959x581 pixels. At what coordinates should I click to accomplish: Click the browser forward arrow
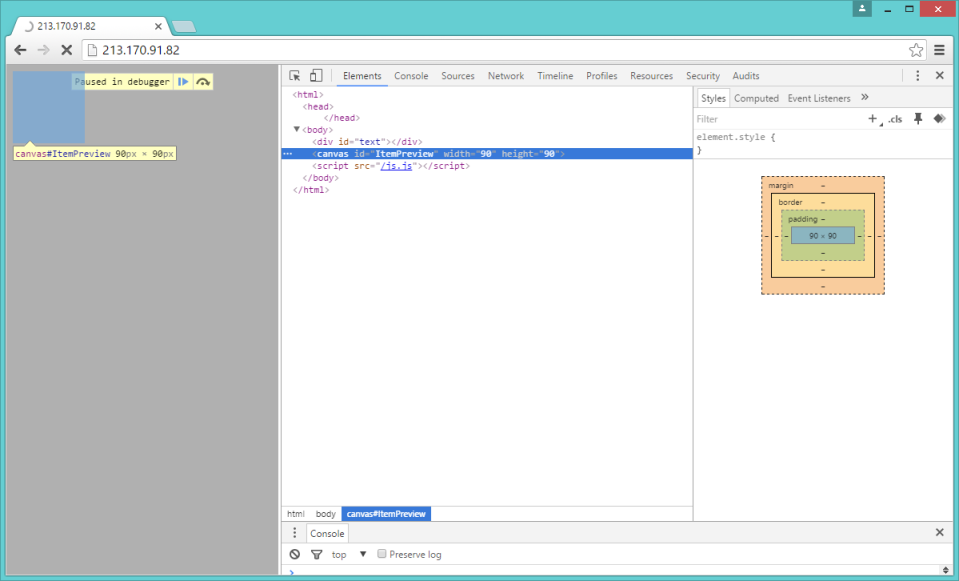43,50
